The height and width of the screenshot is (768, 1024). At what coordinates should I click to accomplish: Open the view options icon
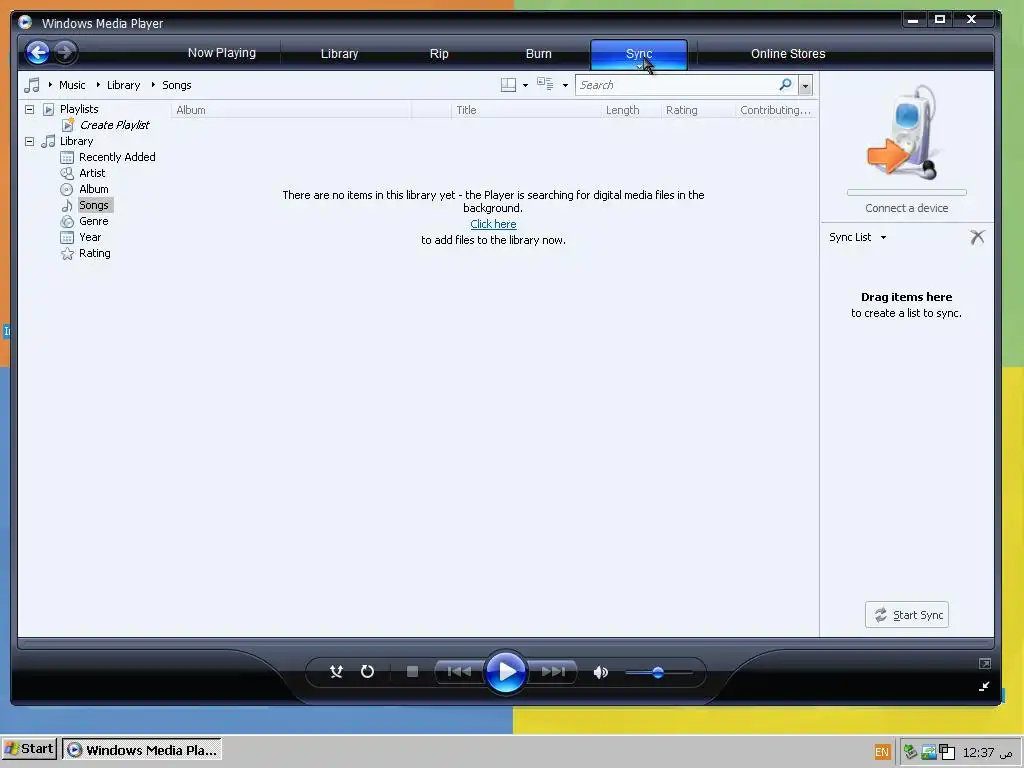pyautogui.click(x=545, y=84)
